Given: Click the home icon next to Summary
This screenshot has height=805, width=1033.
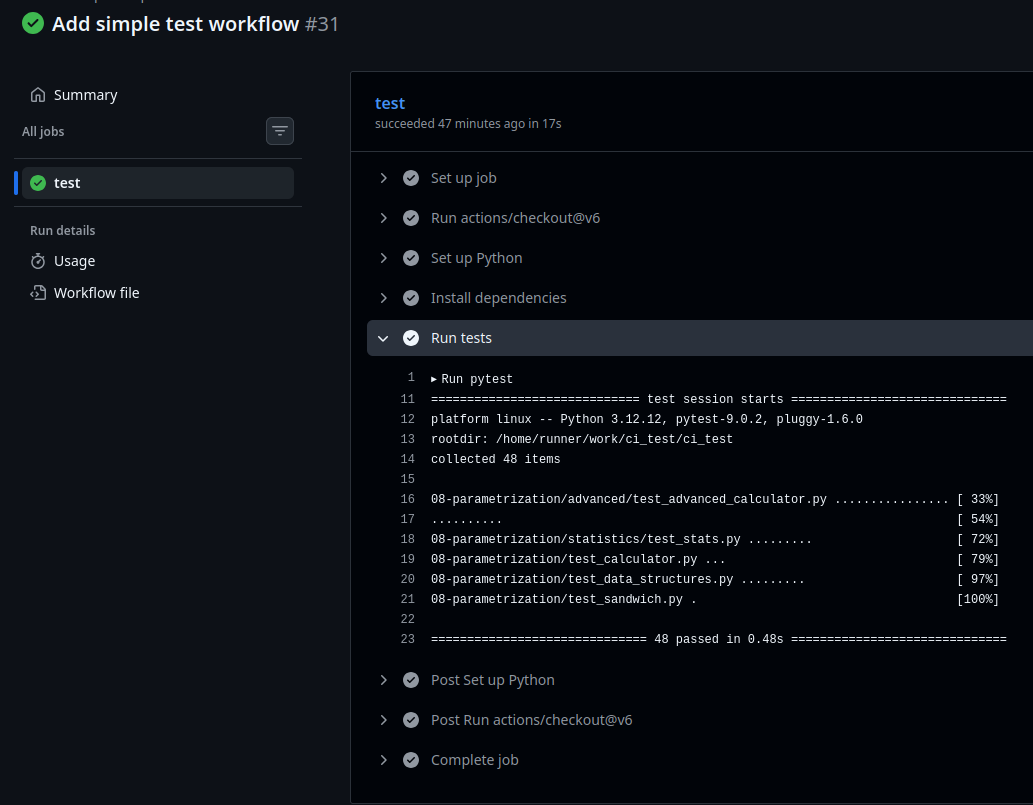Looking at the screenshot, I should pyautogui.click(x=37, y=94).
